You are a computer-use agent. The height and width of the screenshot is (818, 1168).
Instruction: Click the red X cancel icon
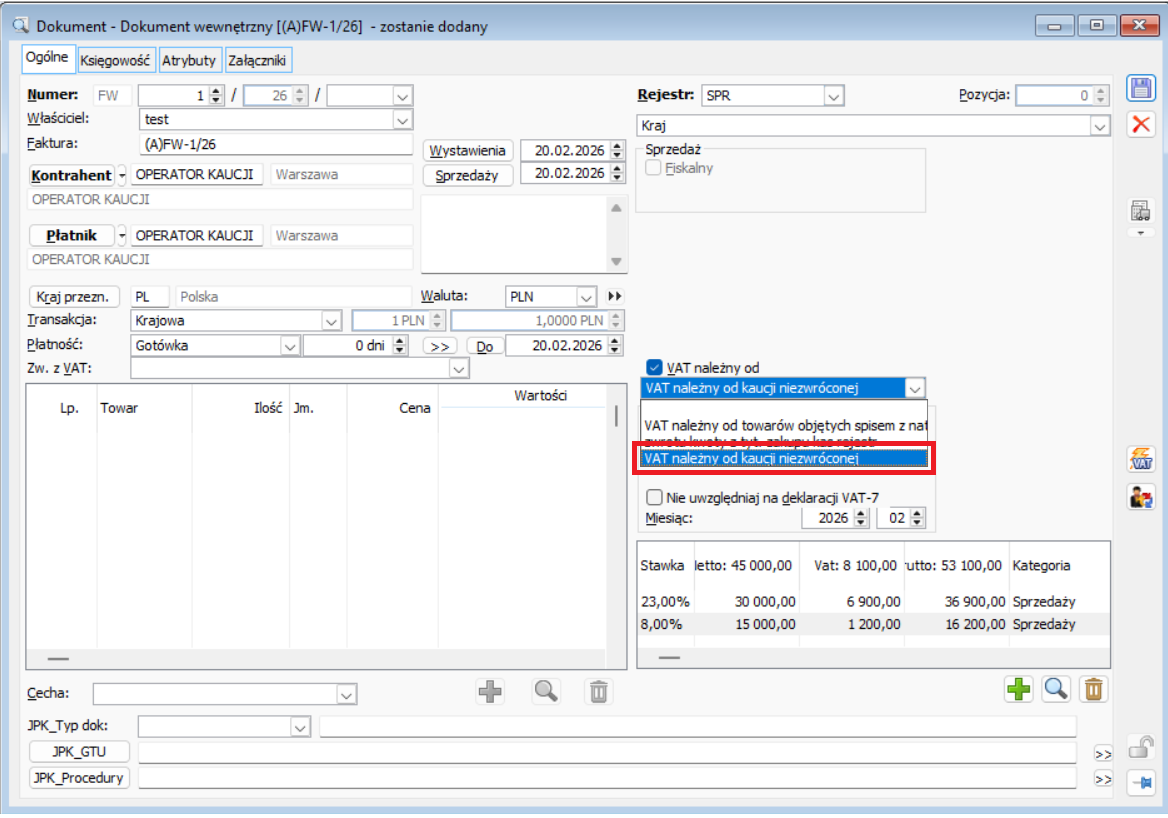(1141, 125)
